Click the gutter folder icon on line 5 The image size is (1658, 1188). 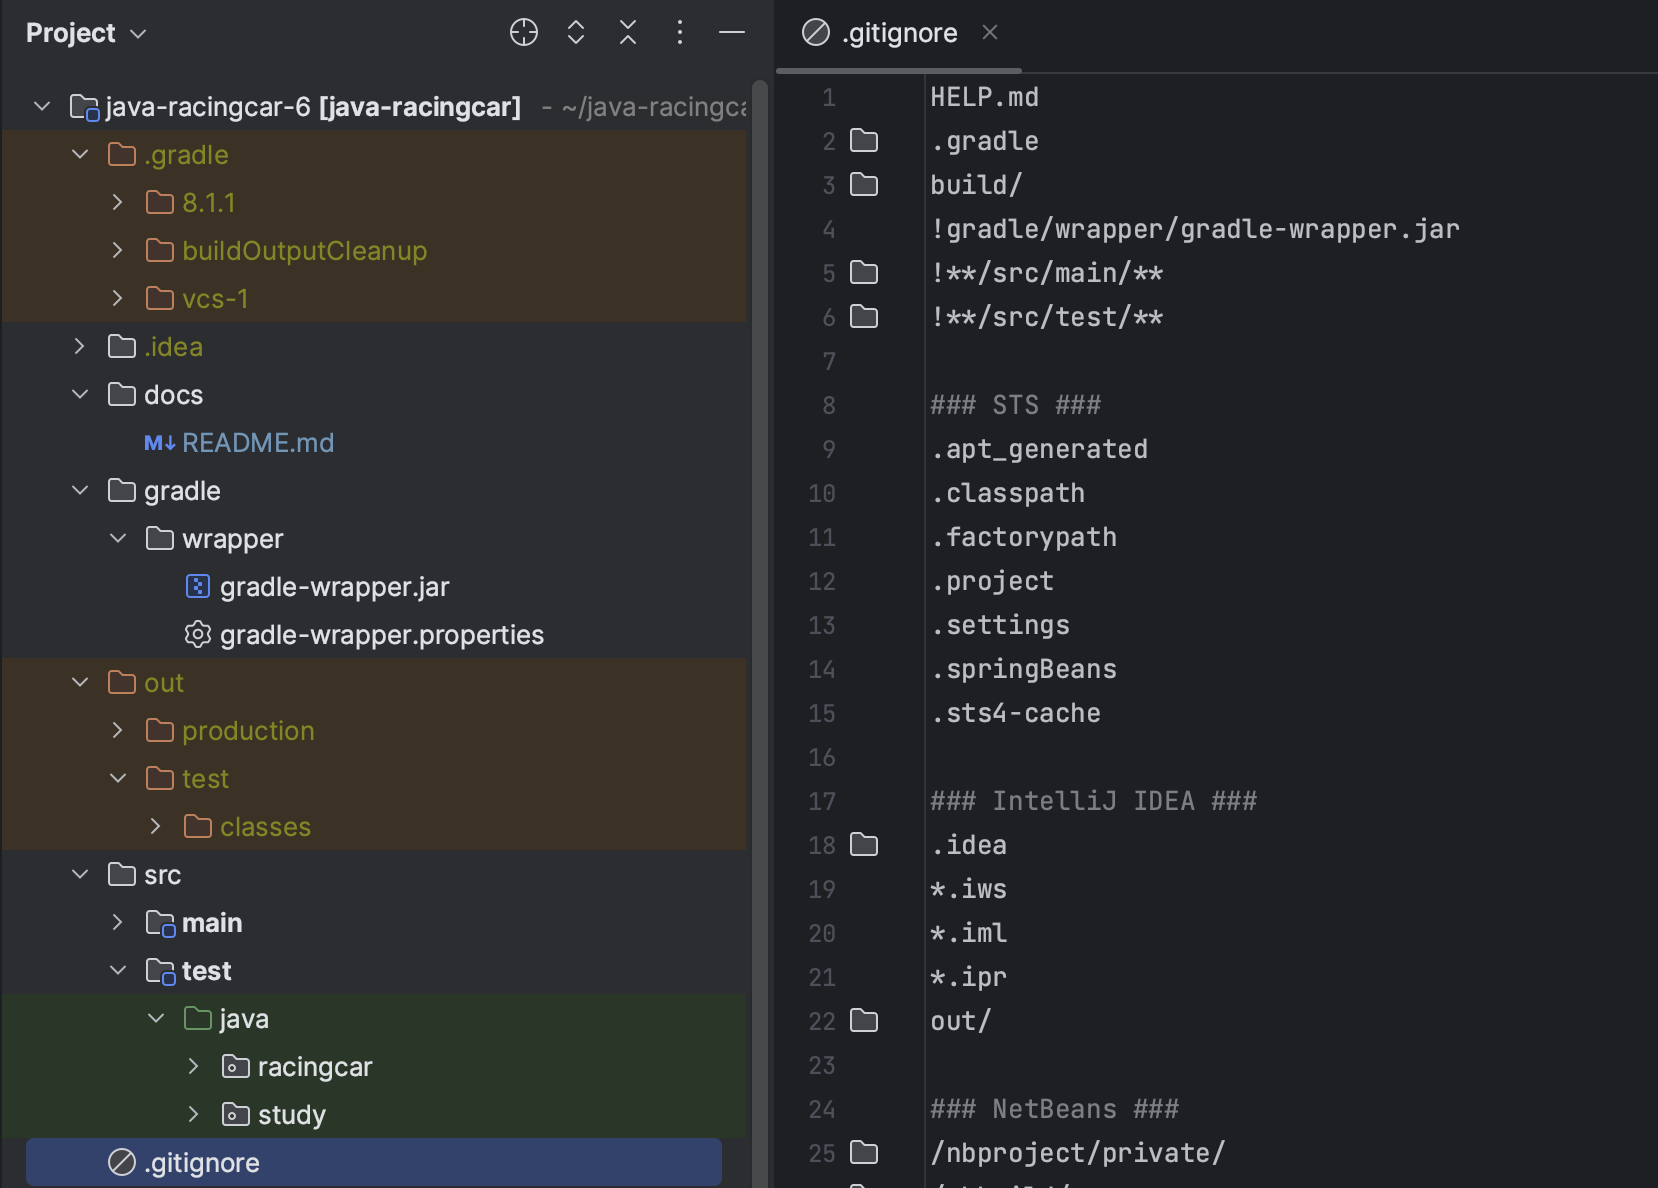click(864, 273)
